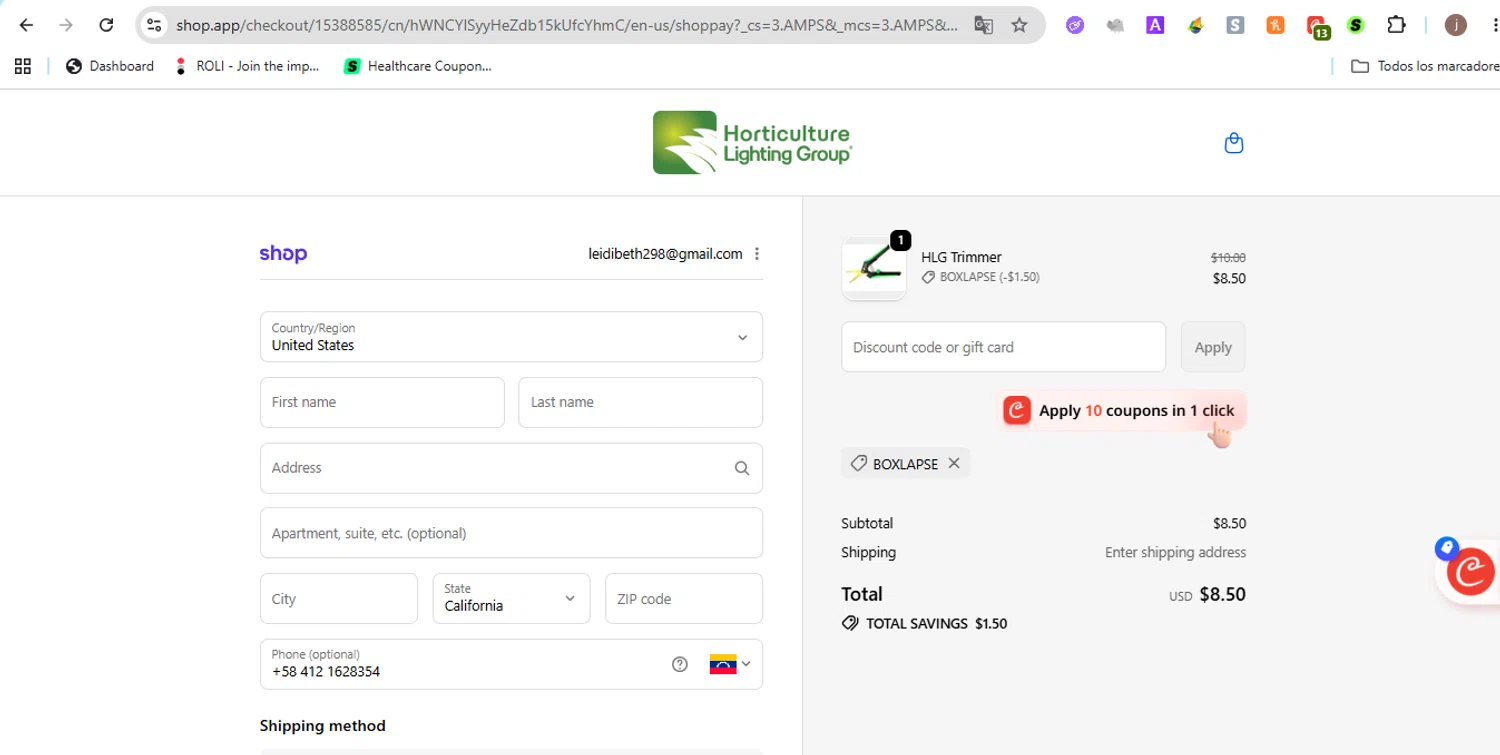Click the Shop logo

283,254
